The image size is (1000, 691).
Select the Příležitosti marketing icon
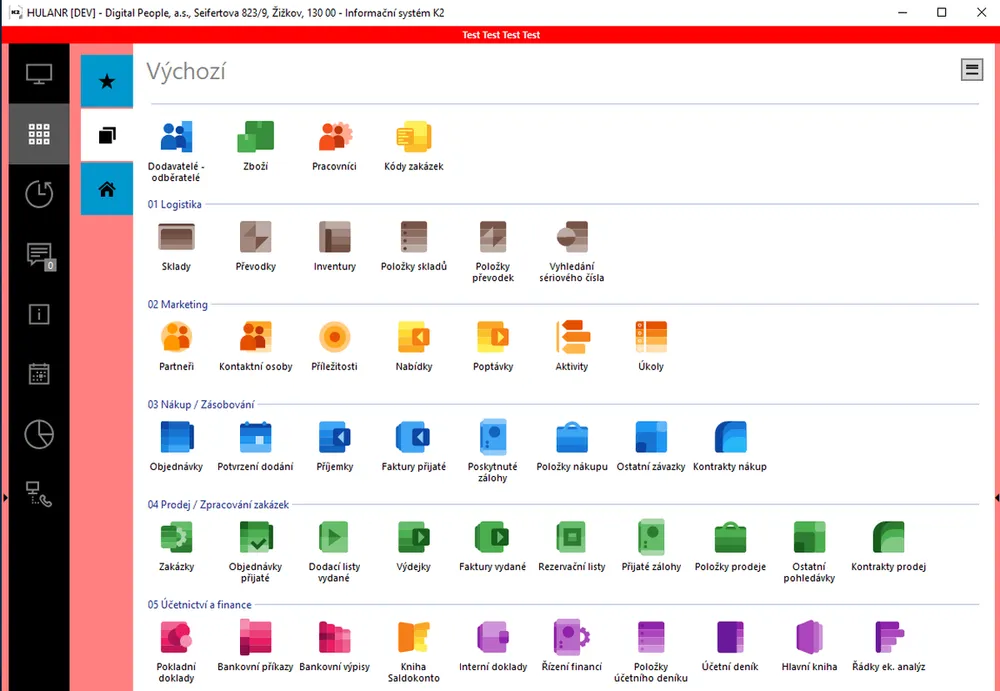click(x=334, y=338)
